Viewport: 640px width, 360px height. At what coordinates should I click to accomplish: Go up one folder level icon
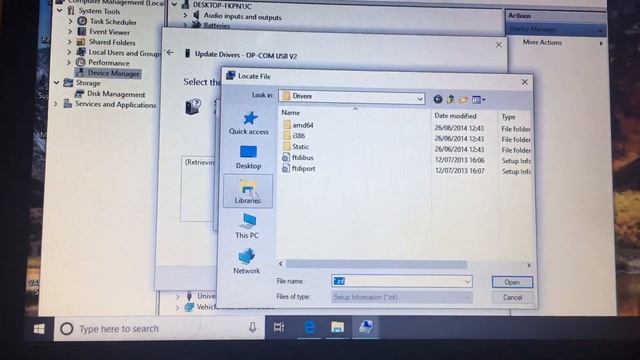tap(451, 99)
